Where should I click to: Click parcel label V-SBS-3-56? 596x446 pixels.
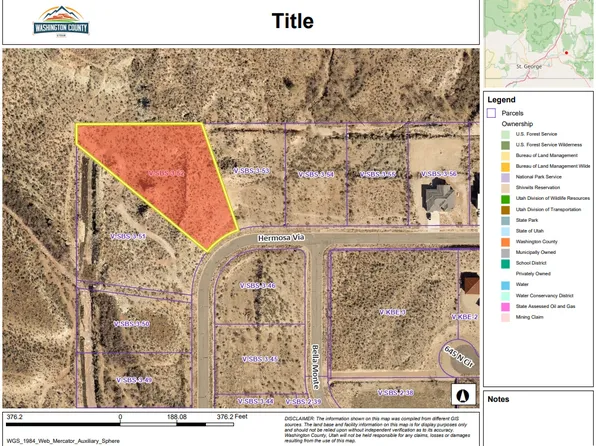coord(439,174)
